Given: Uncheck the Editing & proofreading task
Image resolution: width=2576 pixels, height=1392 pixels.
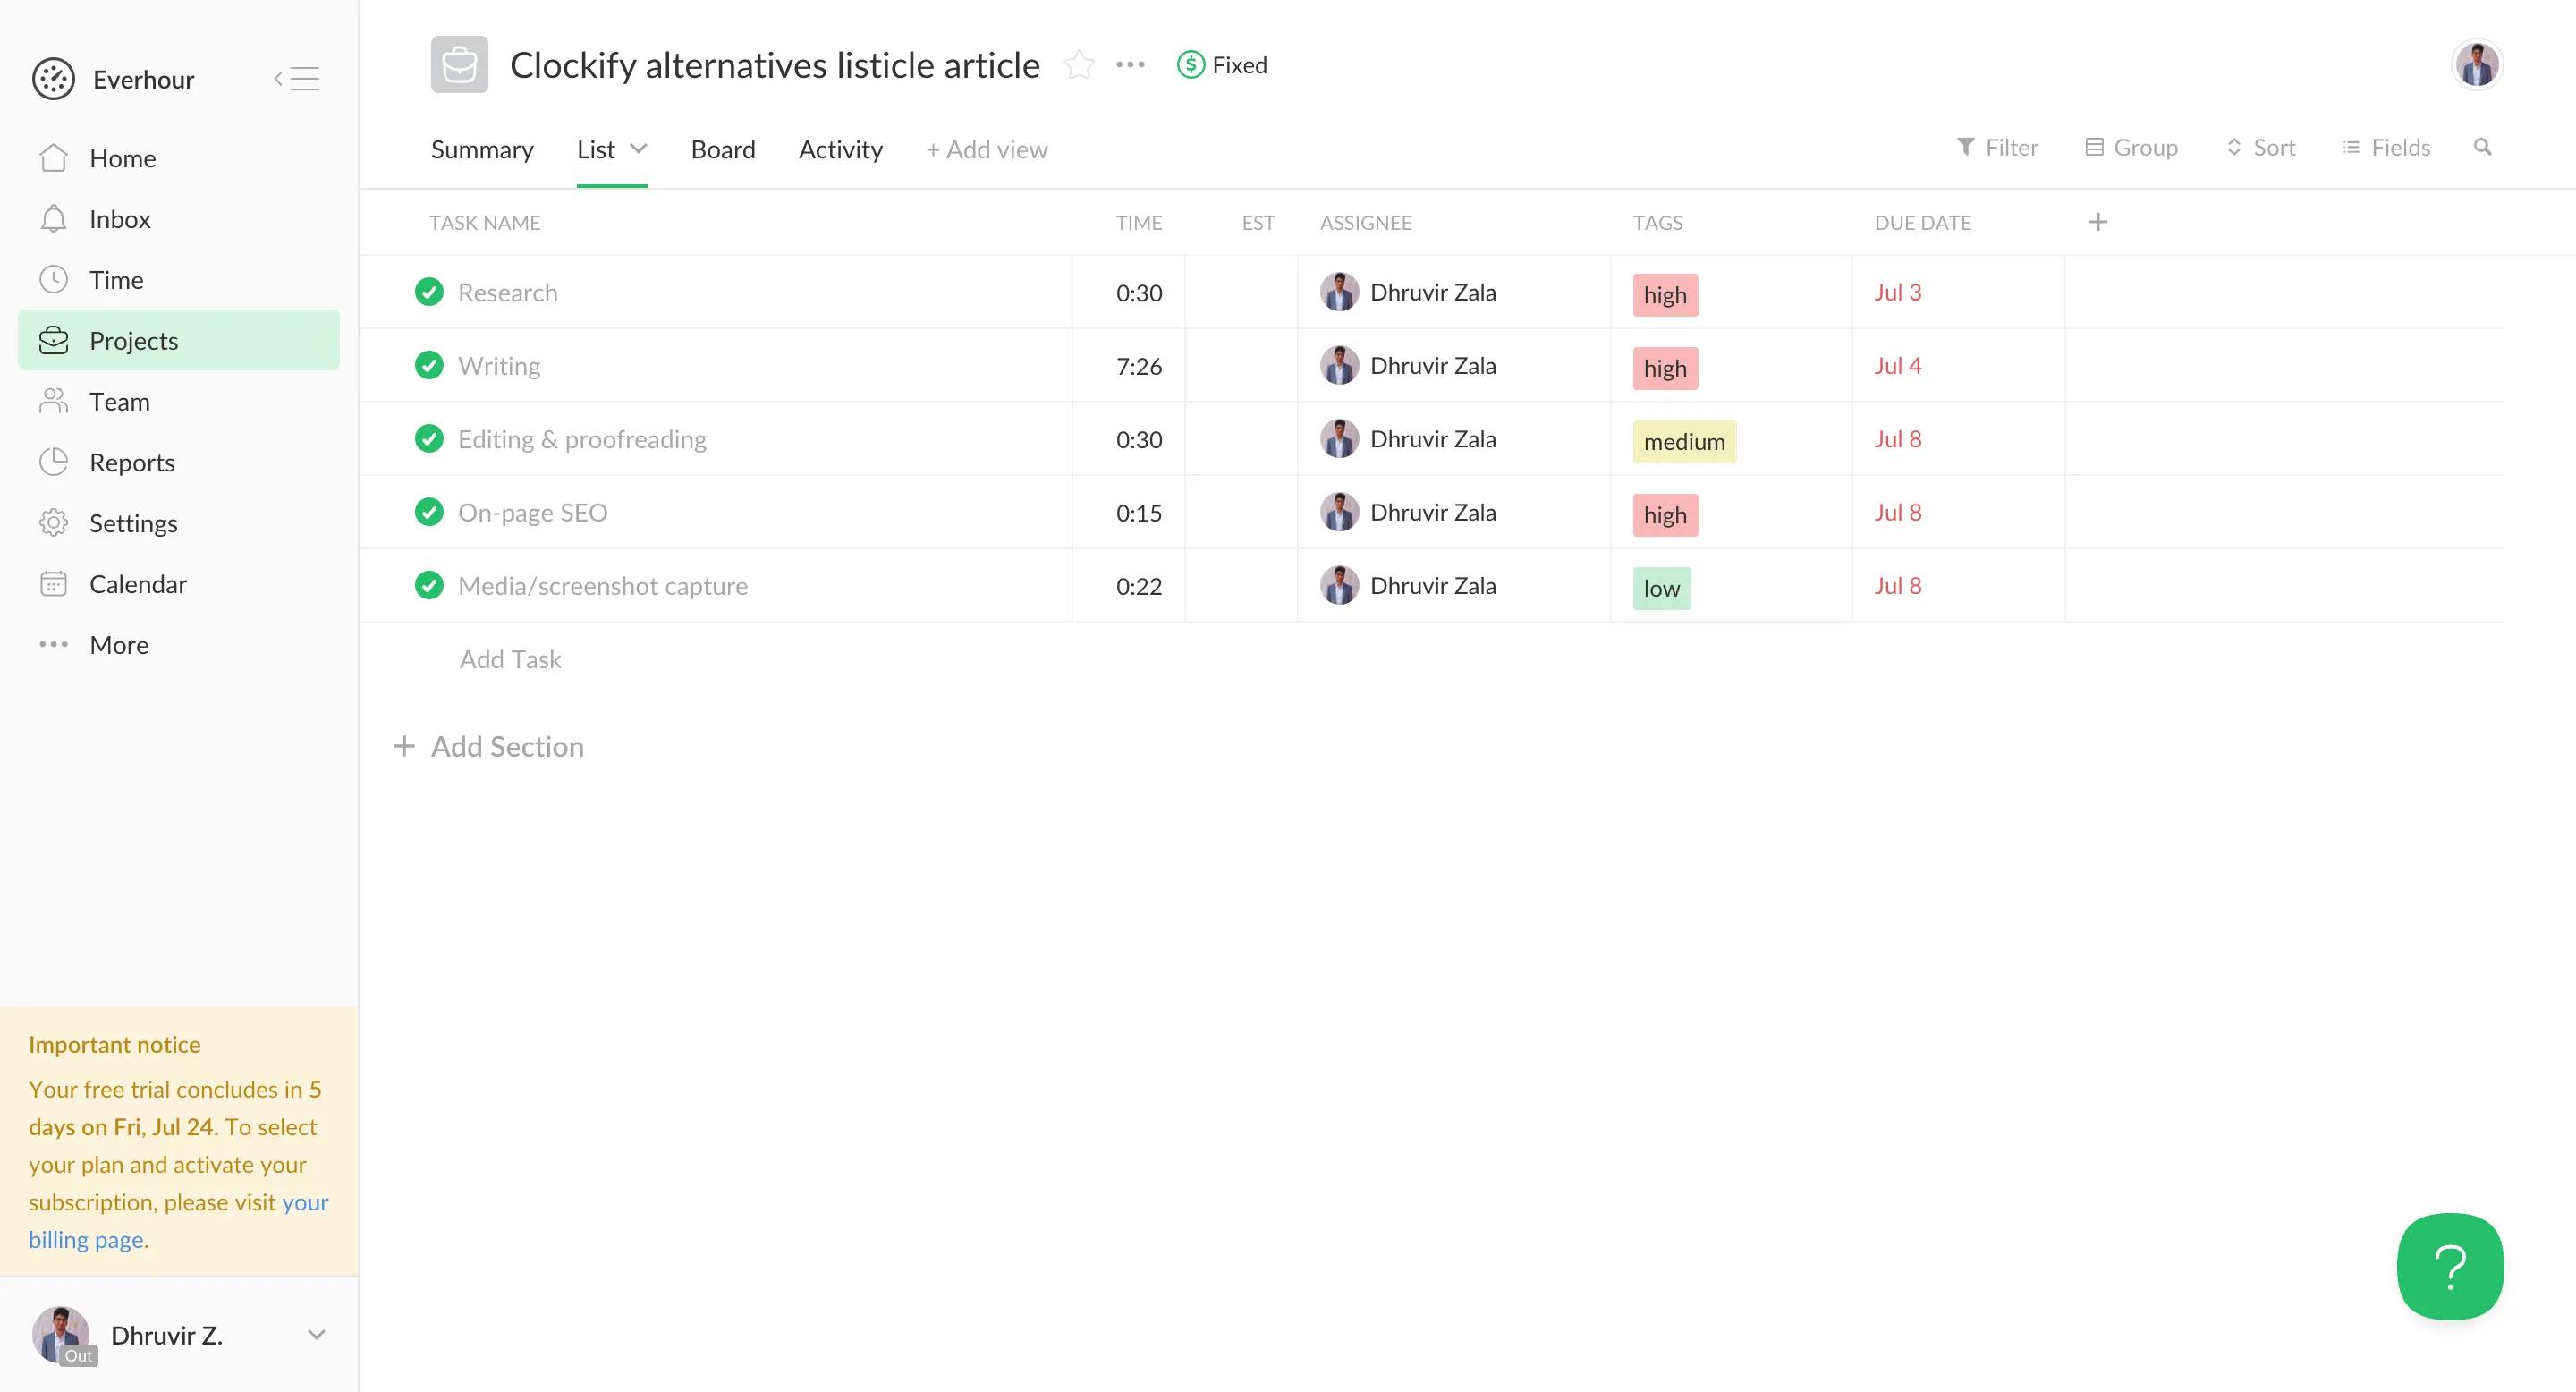Looking at the screenshot, I should click(x=429, y=439).
